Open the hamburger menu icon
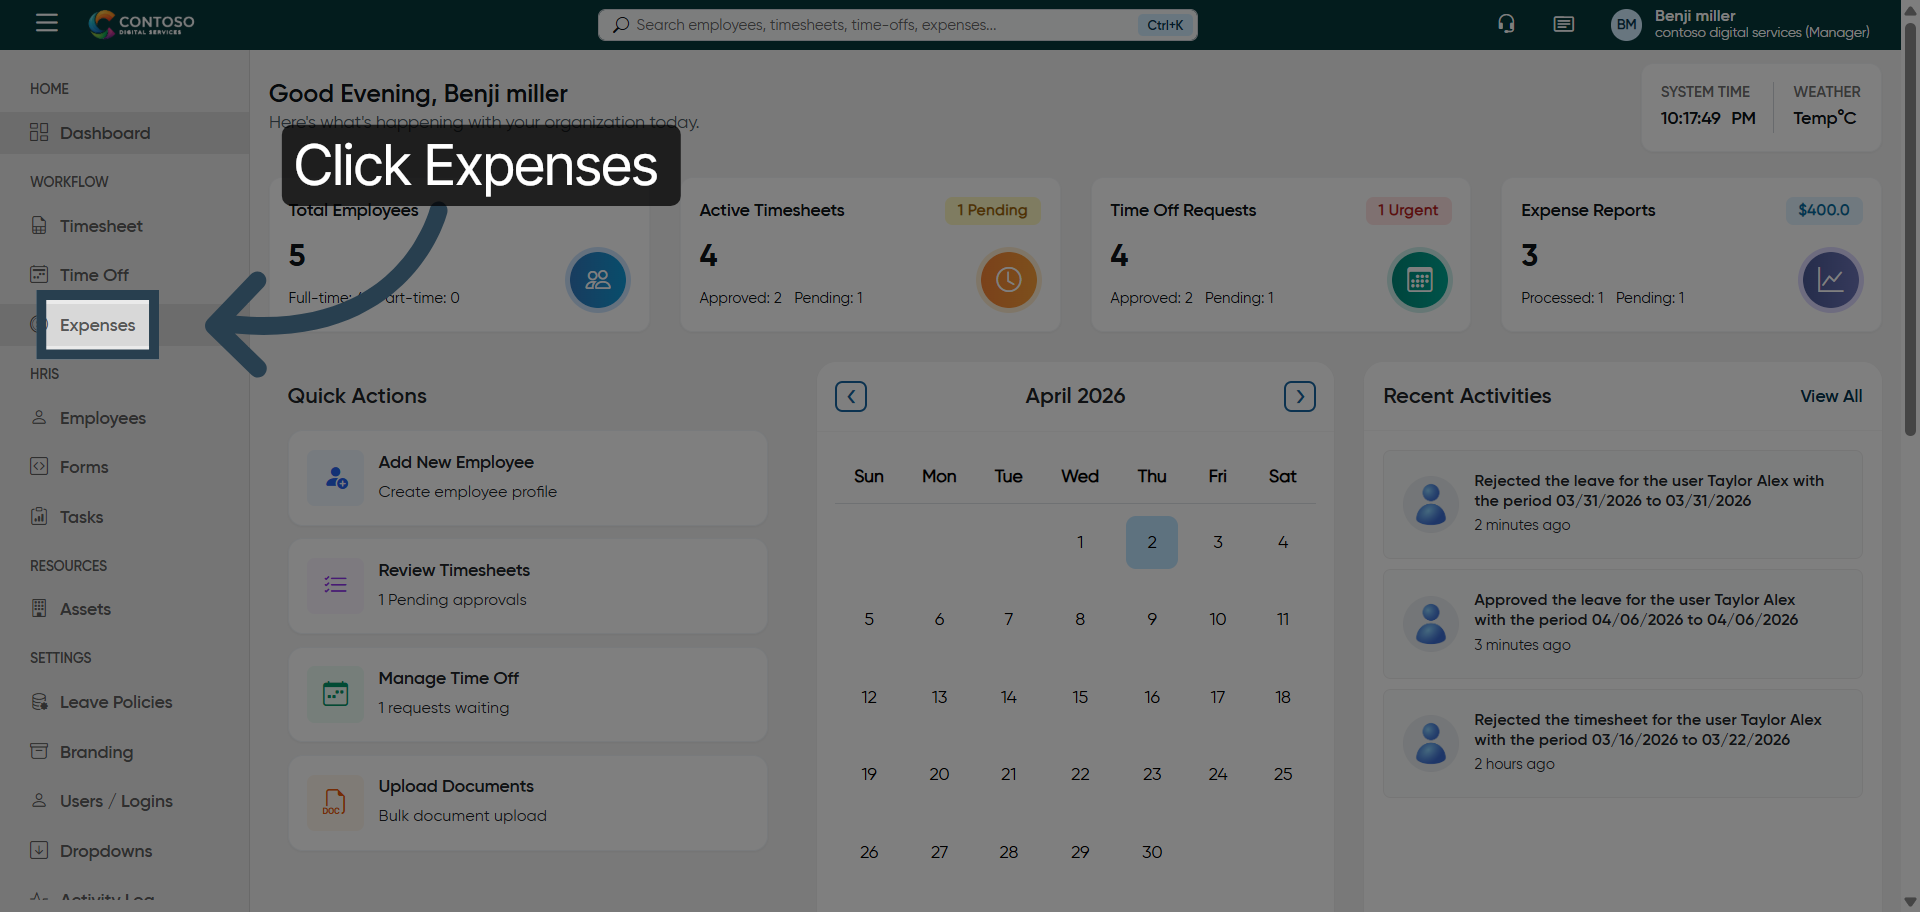 [x=46, y=23]
